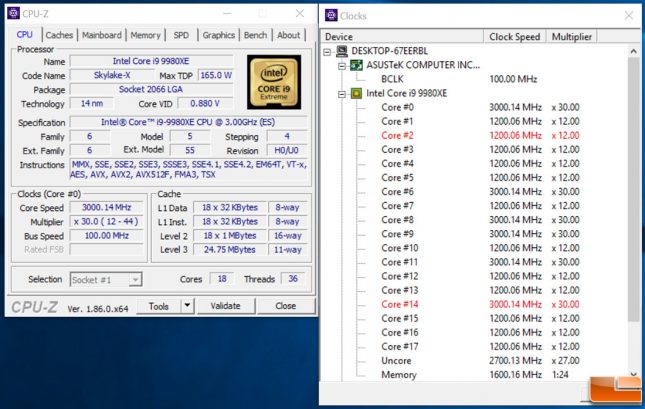Close the CPU-Z window with X
Viewport: 645px width, 409px height.
point(300,13)
